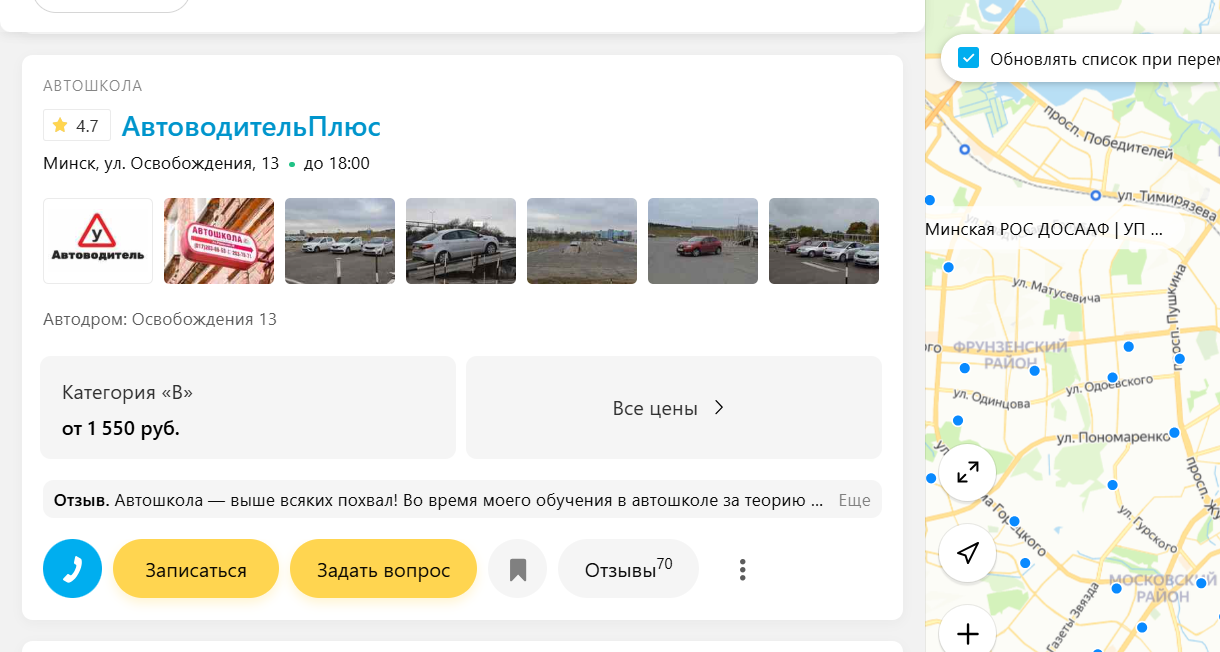Open the АвтоводительПлюс title link
The image size is (1220, 652).
coord(251,127)
